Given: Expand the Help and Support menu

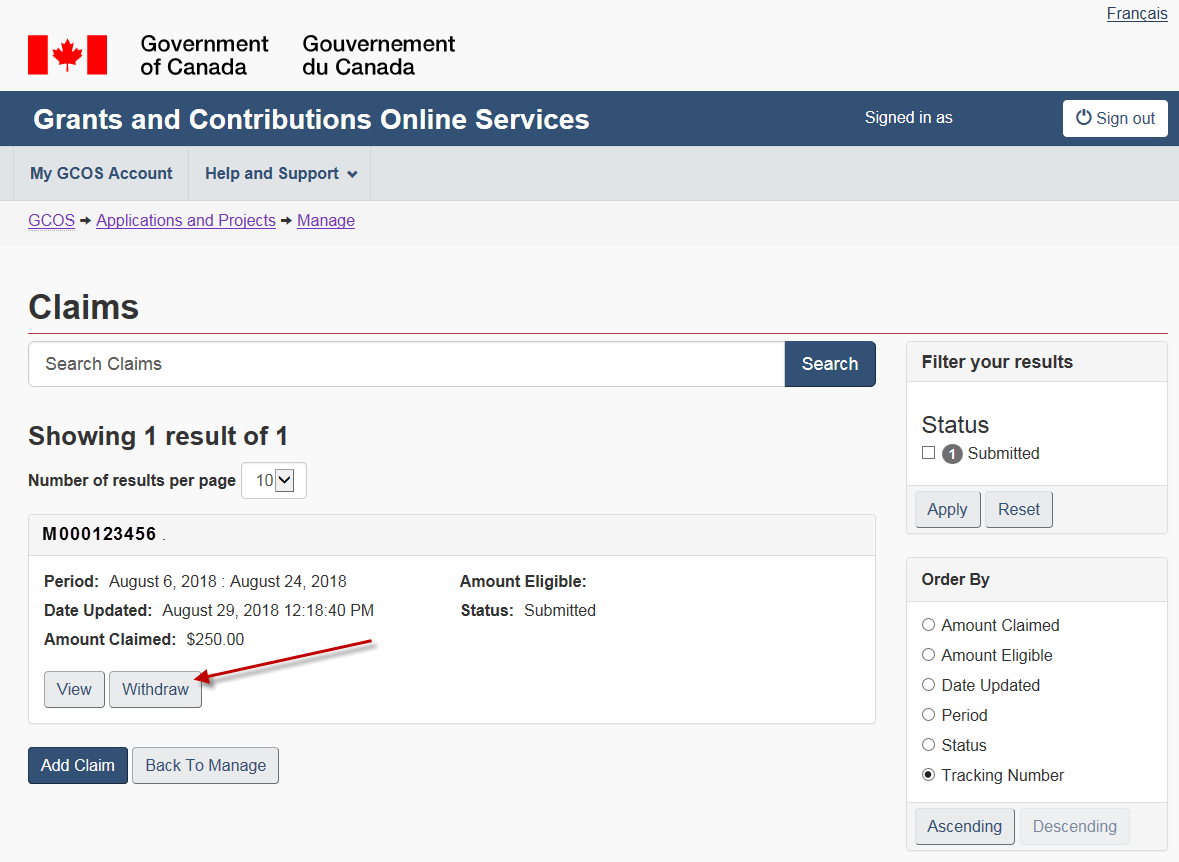Looking at the screenshot, I should pos(280,173).
